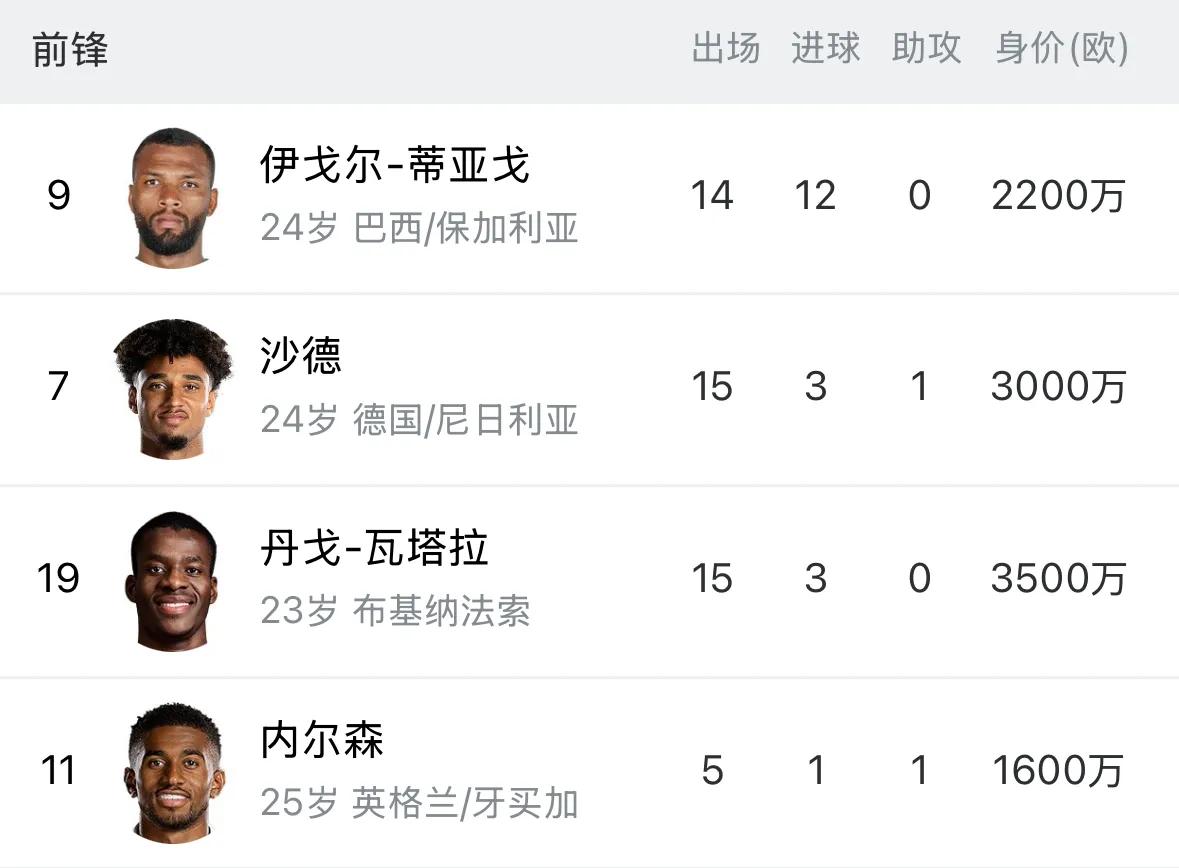Tap the player photo beside 伊戈尔-蒂亚戈
Screen dimensions: 1179x868
click(x=172, y=197)
